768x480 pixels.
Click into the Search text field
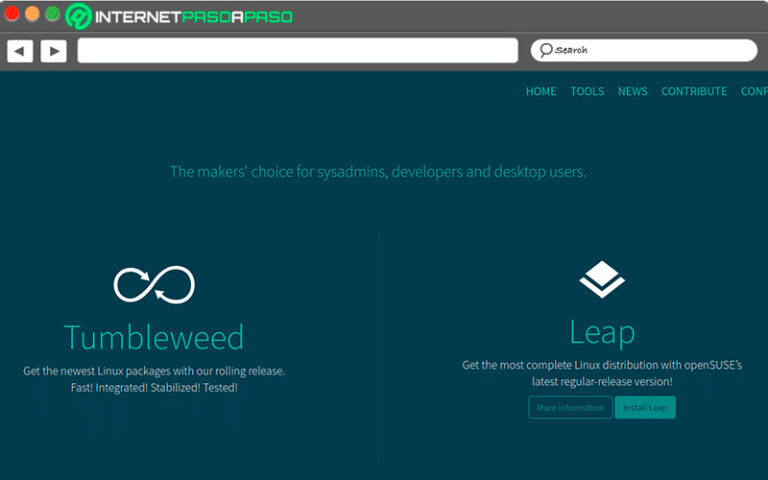650,50
